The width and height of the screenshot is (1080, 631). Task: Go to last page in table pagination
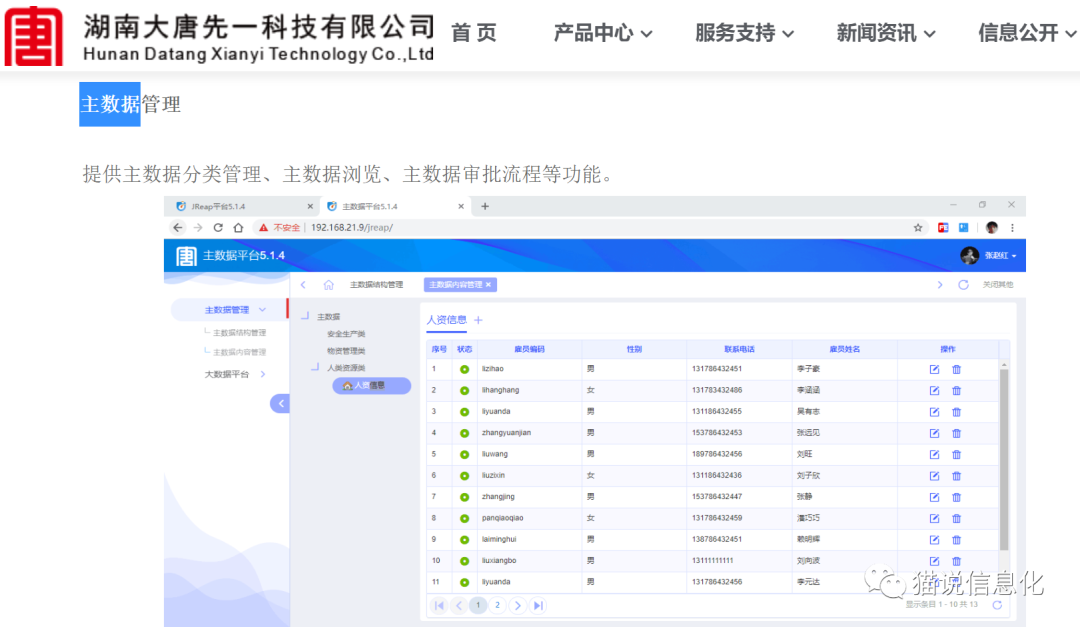click(x=538, y=605)
